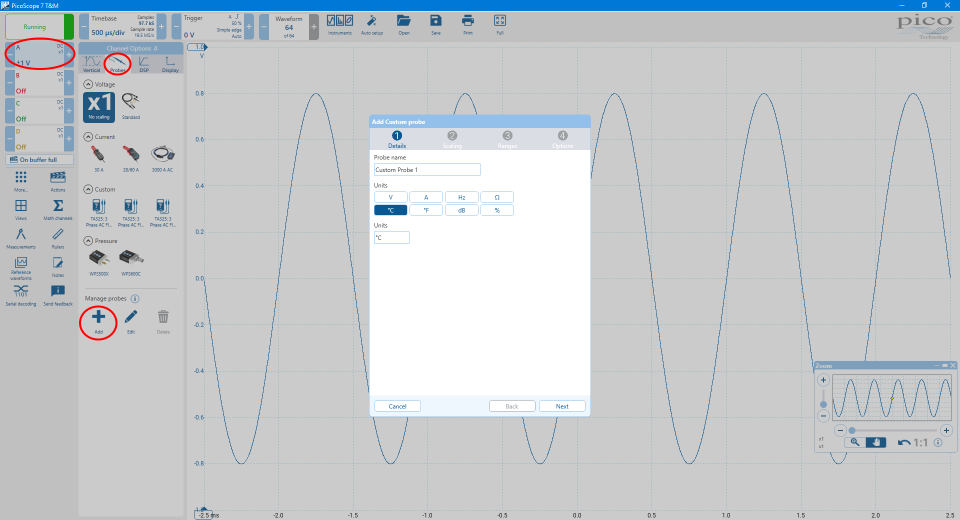Select the Hz unit option
The width and height of the screenshot is (960, 520).
click(x=461, y=197)
